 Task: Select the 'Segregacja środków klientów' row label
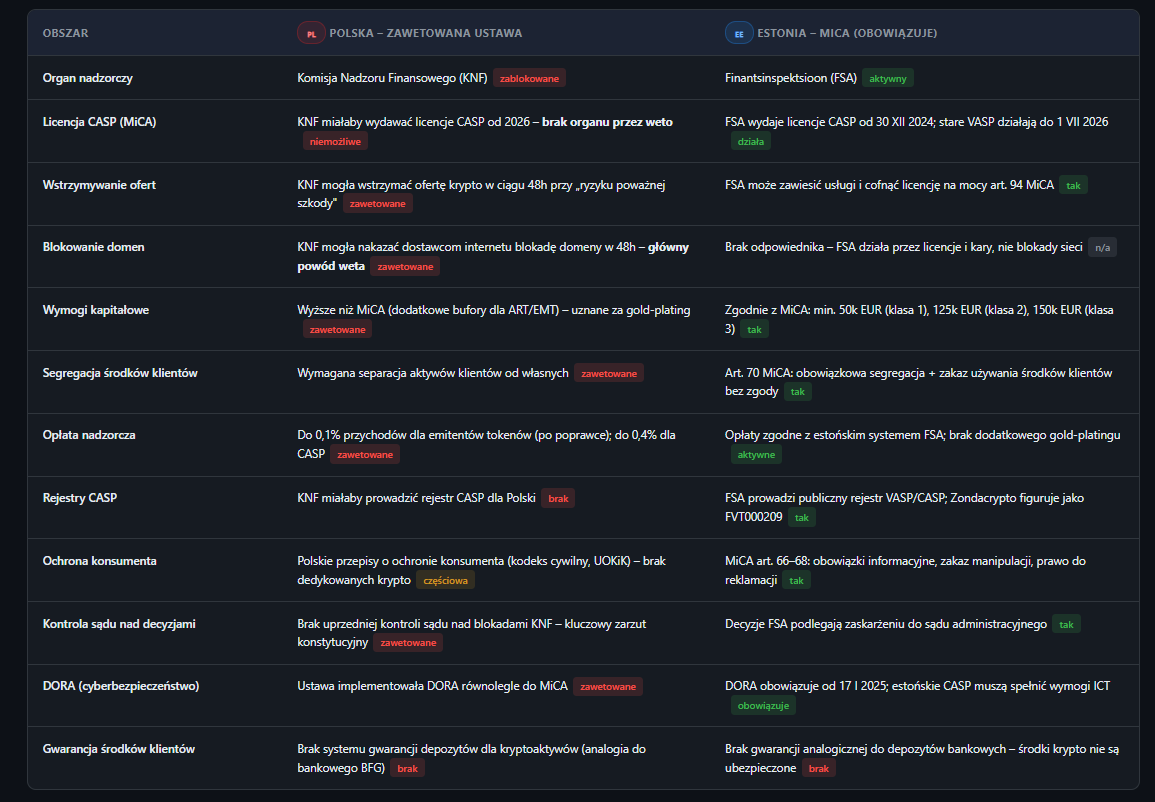[x=120, y=373]
